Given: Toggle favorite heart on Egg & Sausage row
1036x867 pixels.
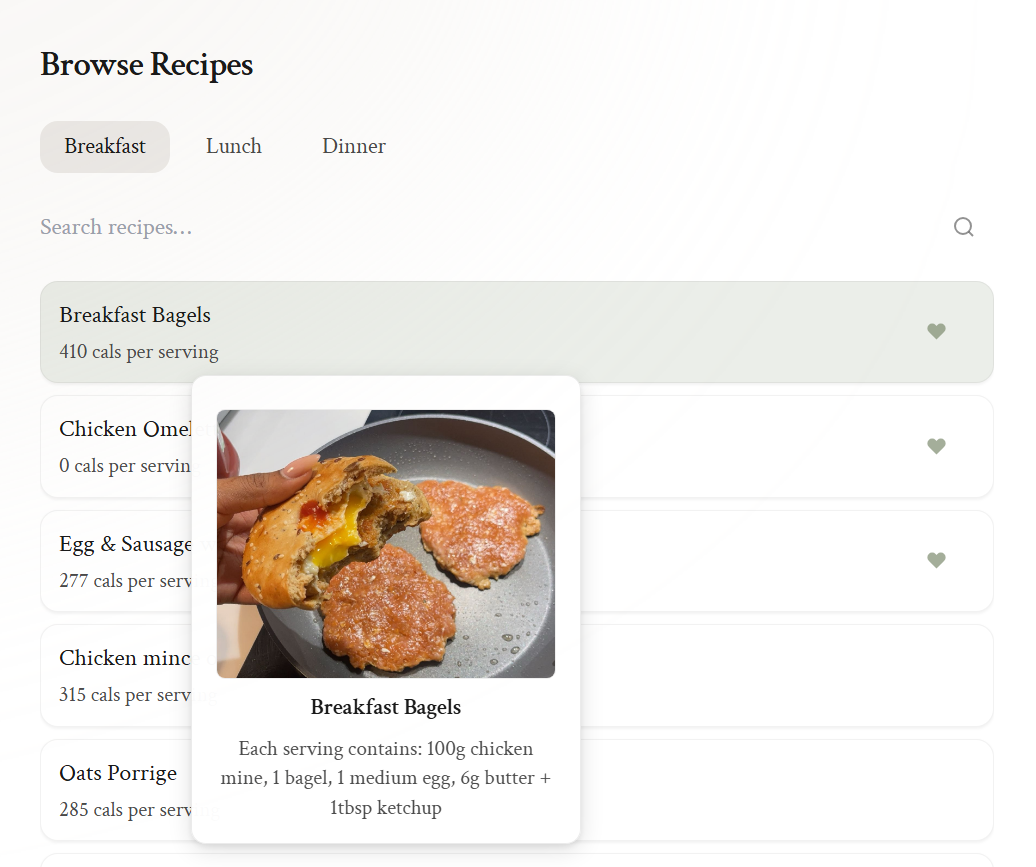Looking at the screenshot, I should [x=936, y=560].
